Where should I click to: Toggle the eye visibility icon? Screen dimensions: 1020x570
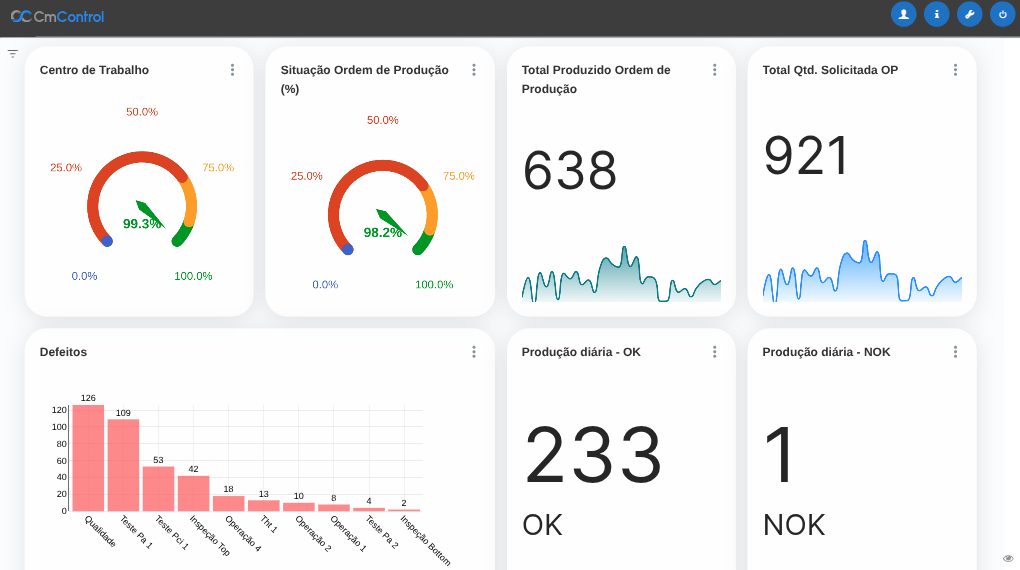[x=1008, y=558]
